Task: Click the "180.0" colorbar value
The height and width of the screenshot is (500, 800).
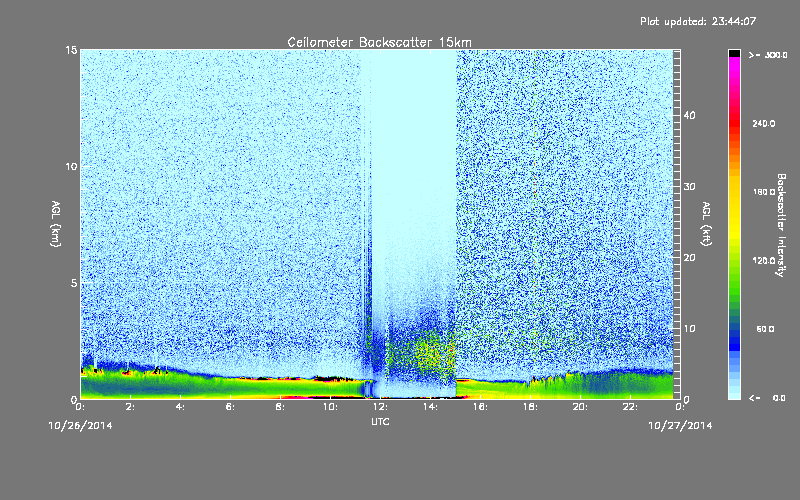Action: [x=764, y=192]
